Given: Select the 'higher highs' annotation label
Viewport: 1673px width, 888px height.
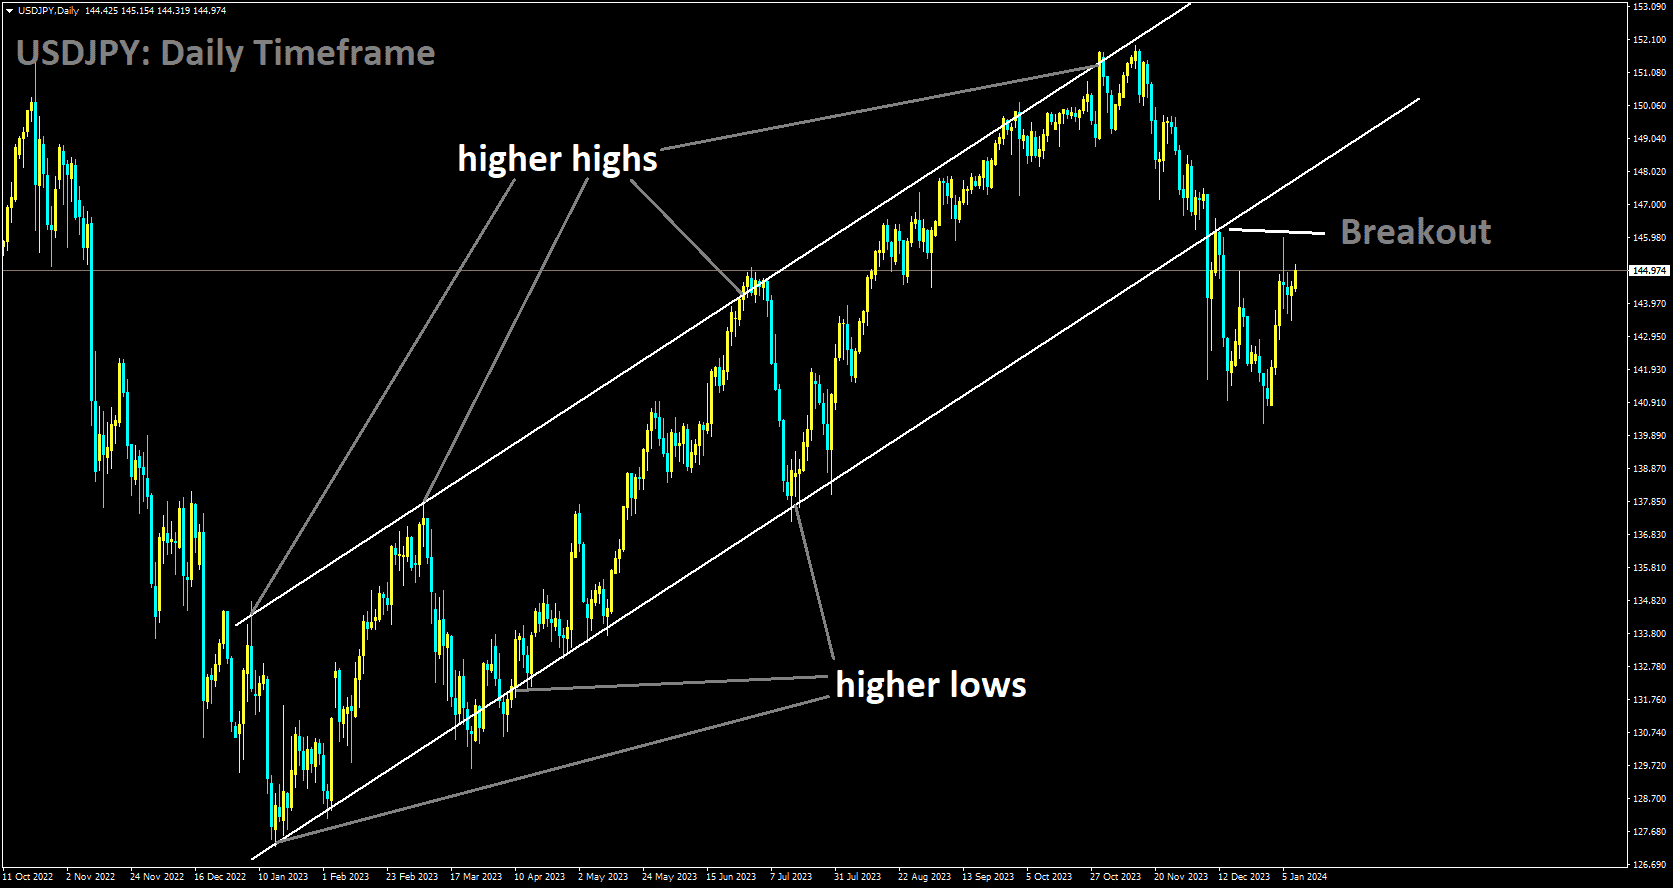Looking at the screenshot, I should coord(558,159).
